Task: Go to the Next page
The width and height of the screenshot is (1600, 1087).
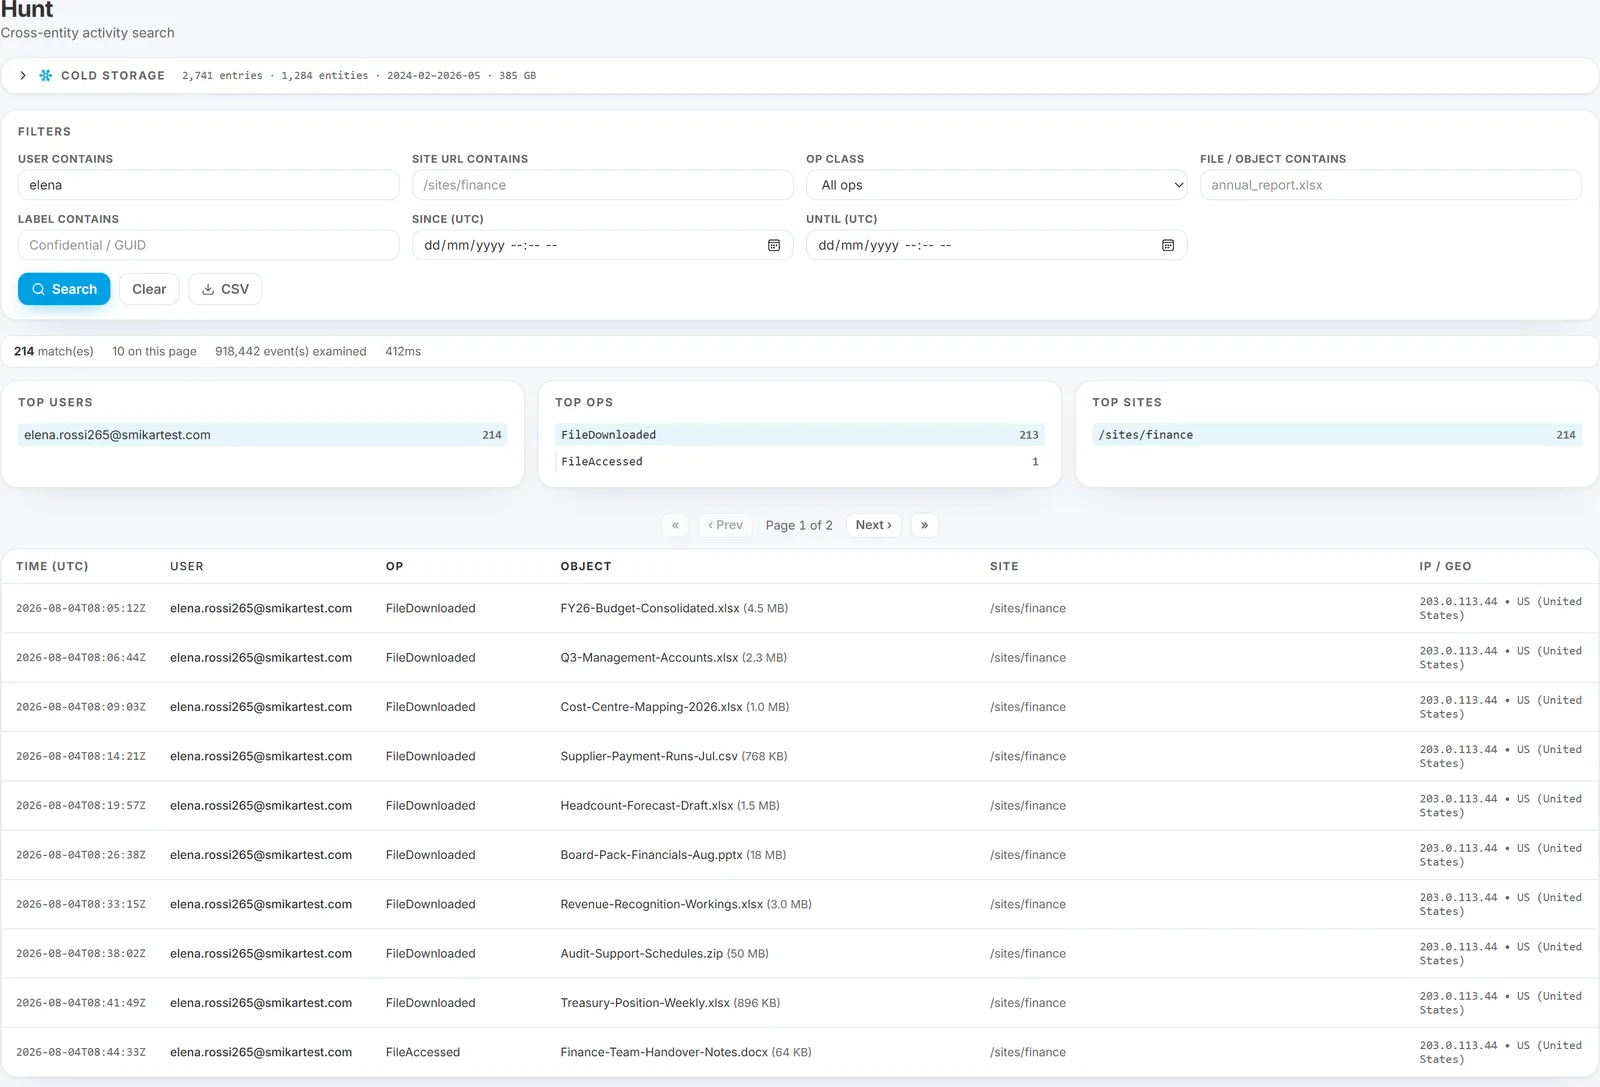Action: point(873,525)
